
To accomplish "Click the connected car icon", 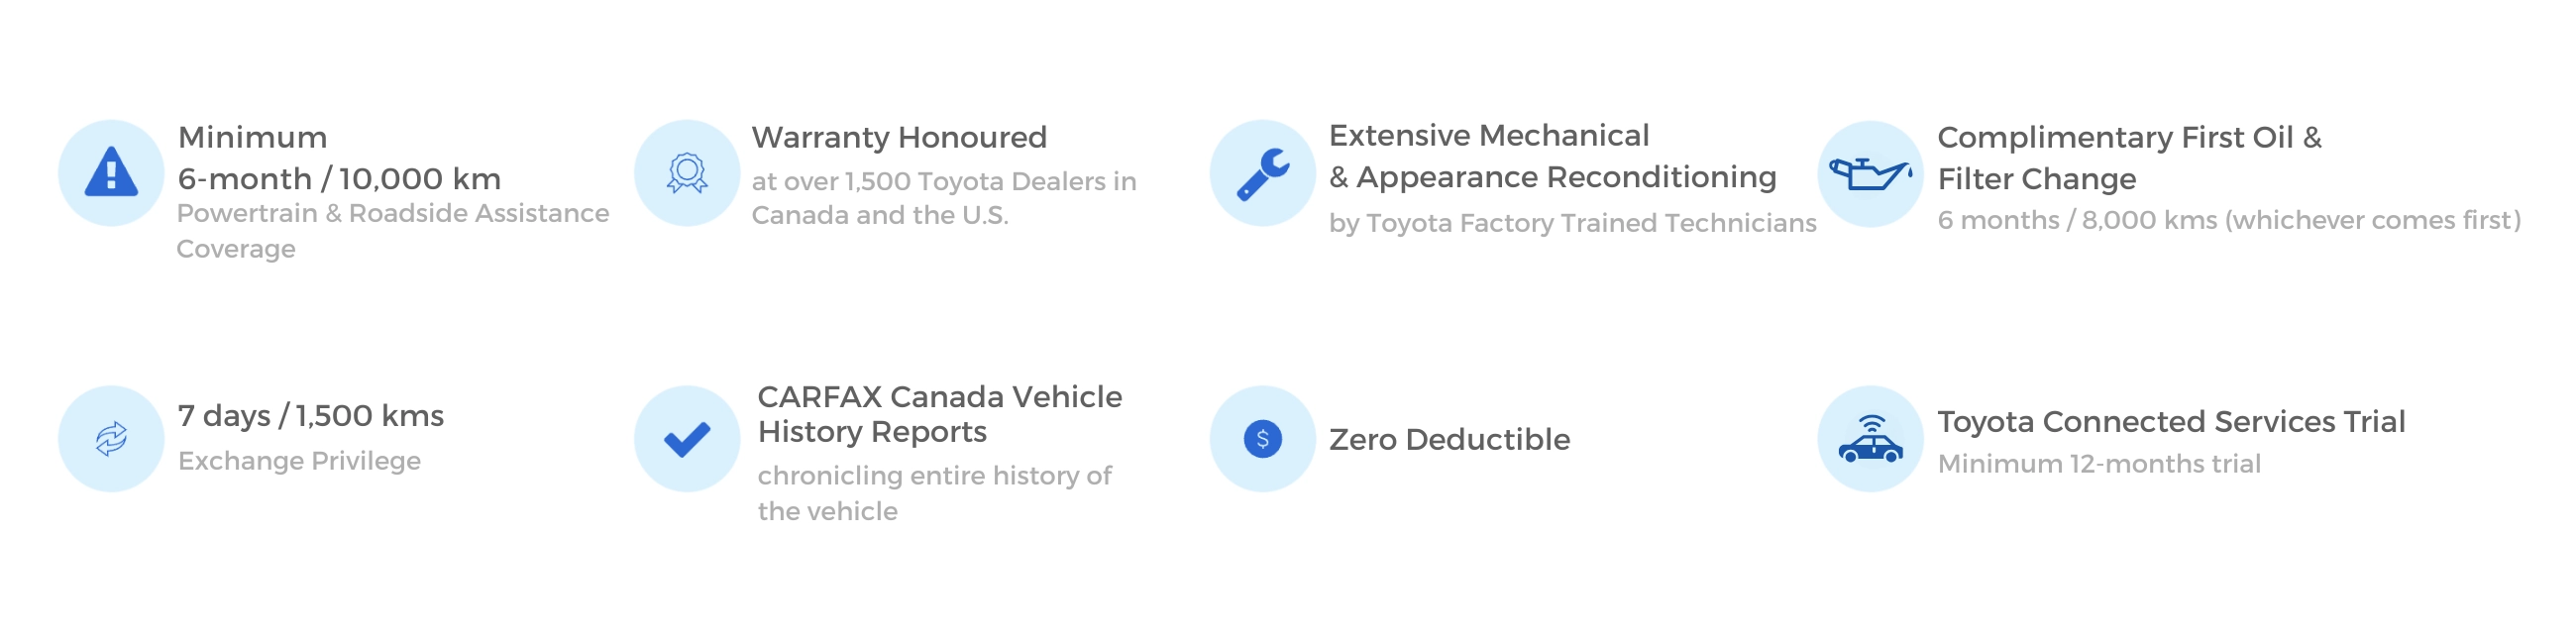I will click(x=1871, y=438).
